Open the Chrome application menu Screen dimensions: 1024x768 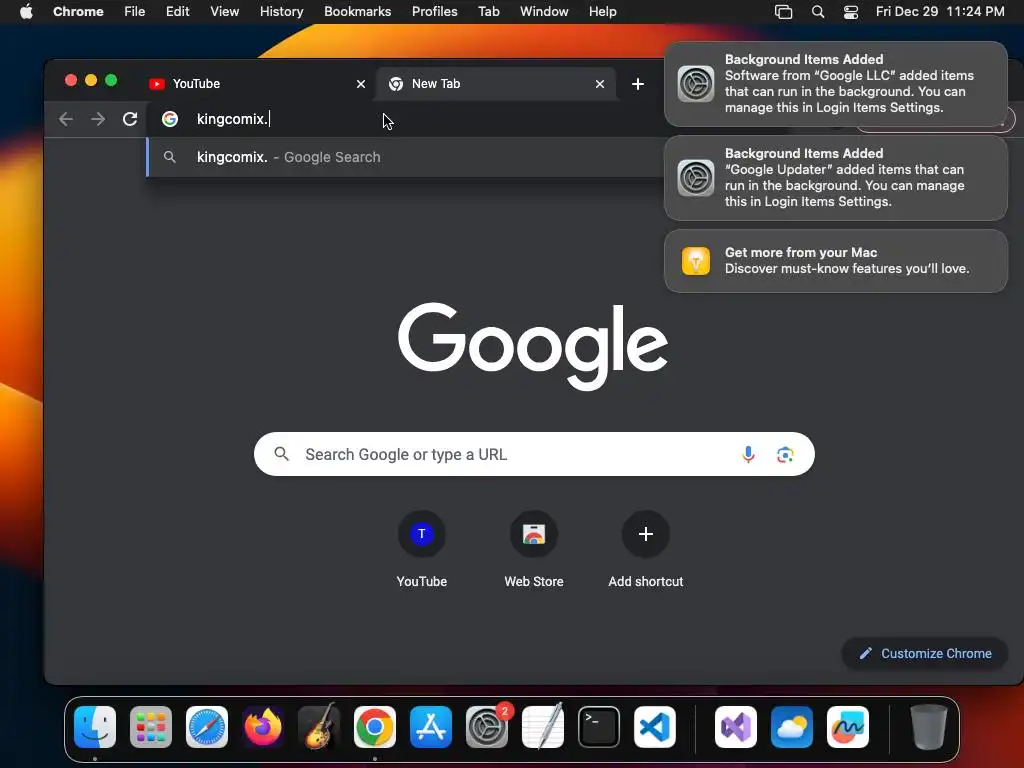(78, 11)
